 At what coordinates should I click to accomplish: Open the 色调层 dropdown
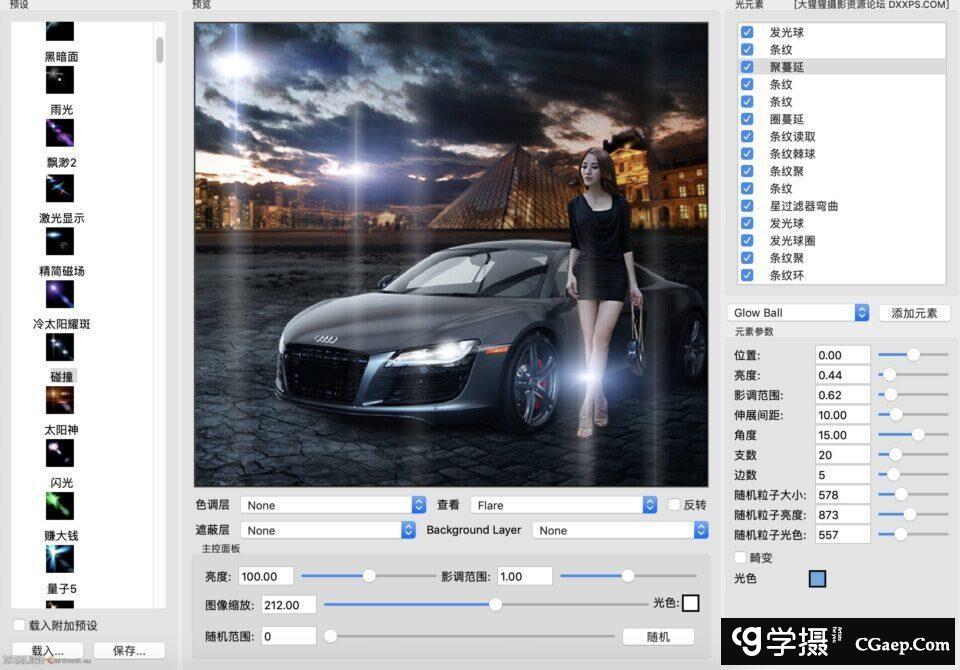(334, 505)
